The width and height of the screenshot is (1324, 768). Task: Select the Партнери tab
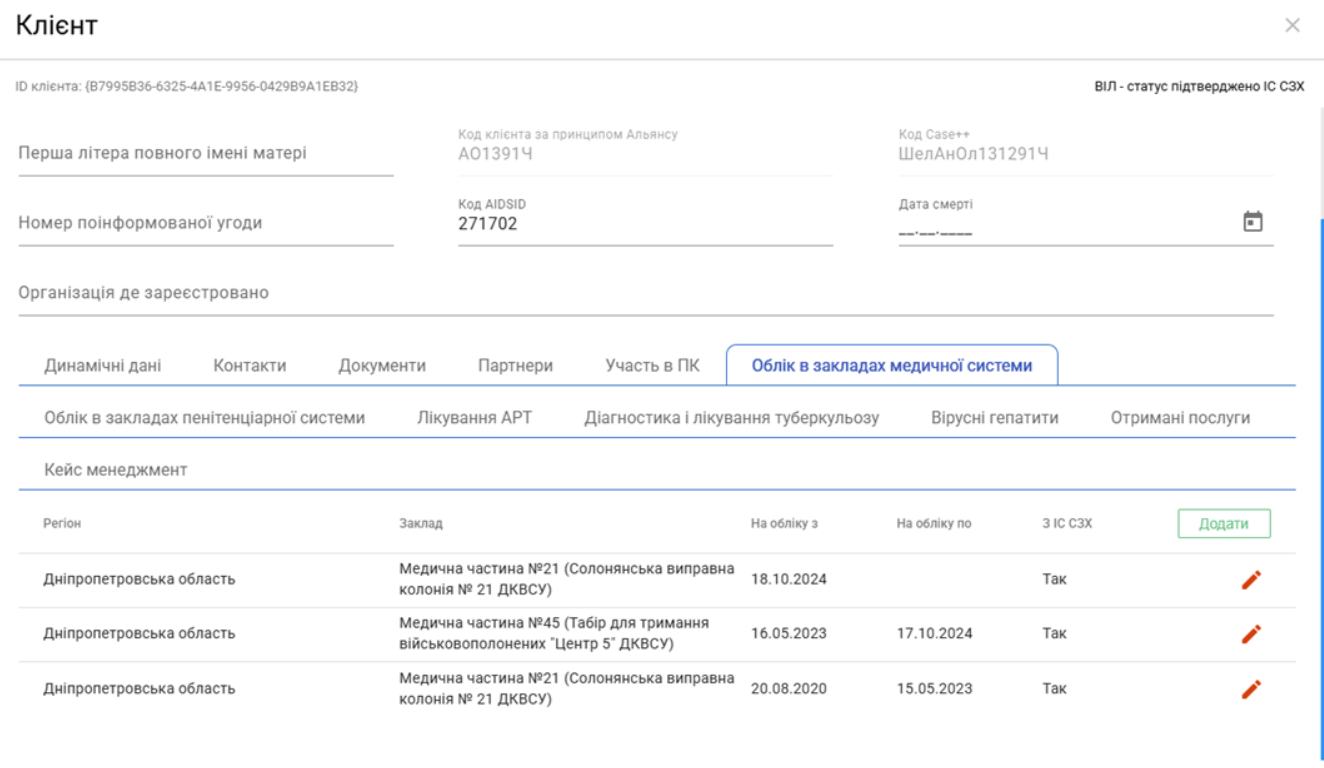516,365
